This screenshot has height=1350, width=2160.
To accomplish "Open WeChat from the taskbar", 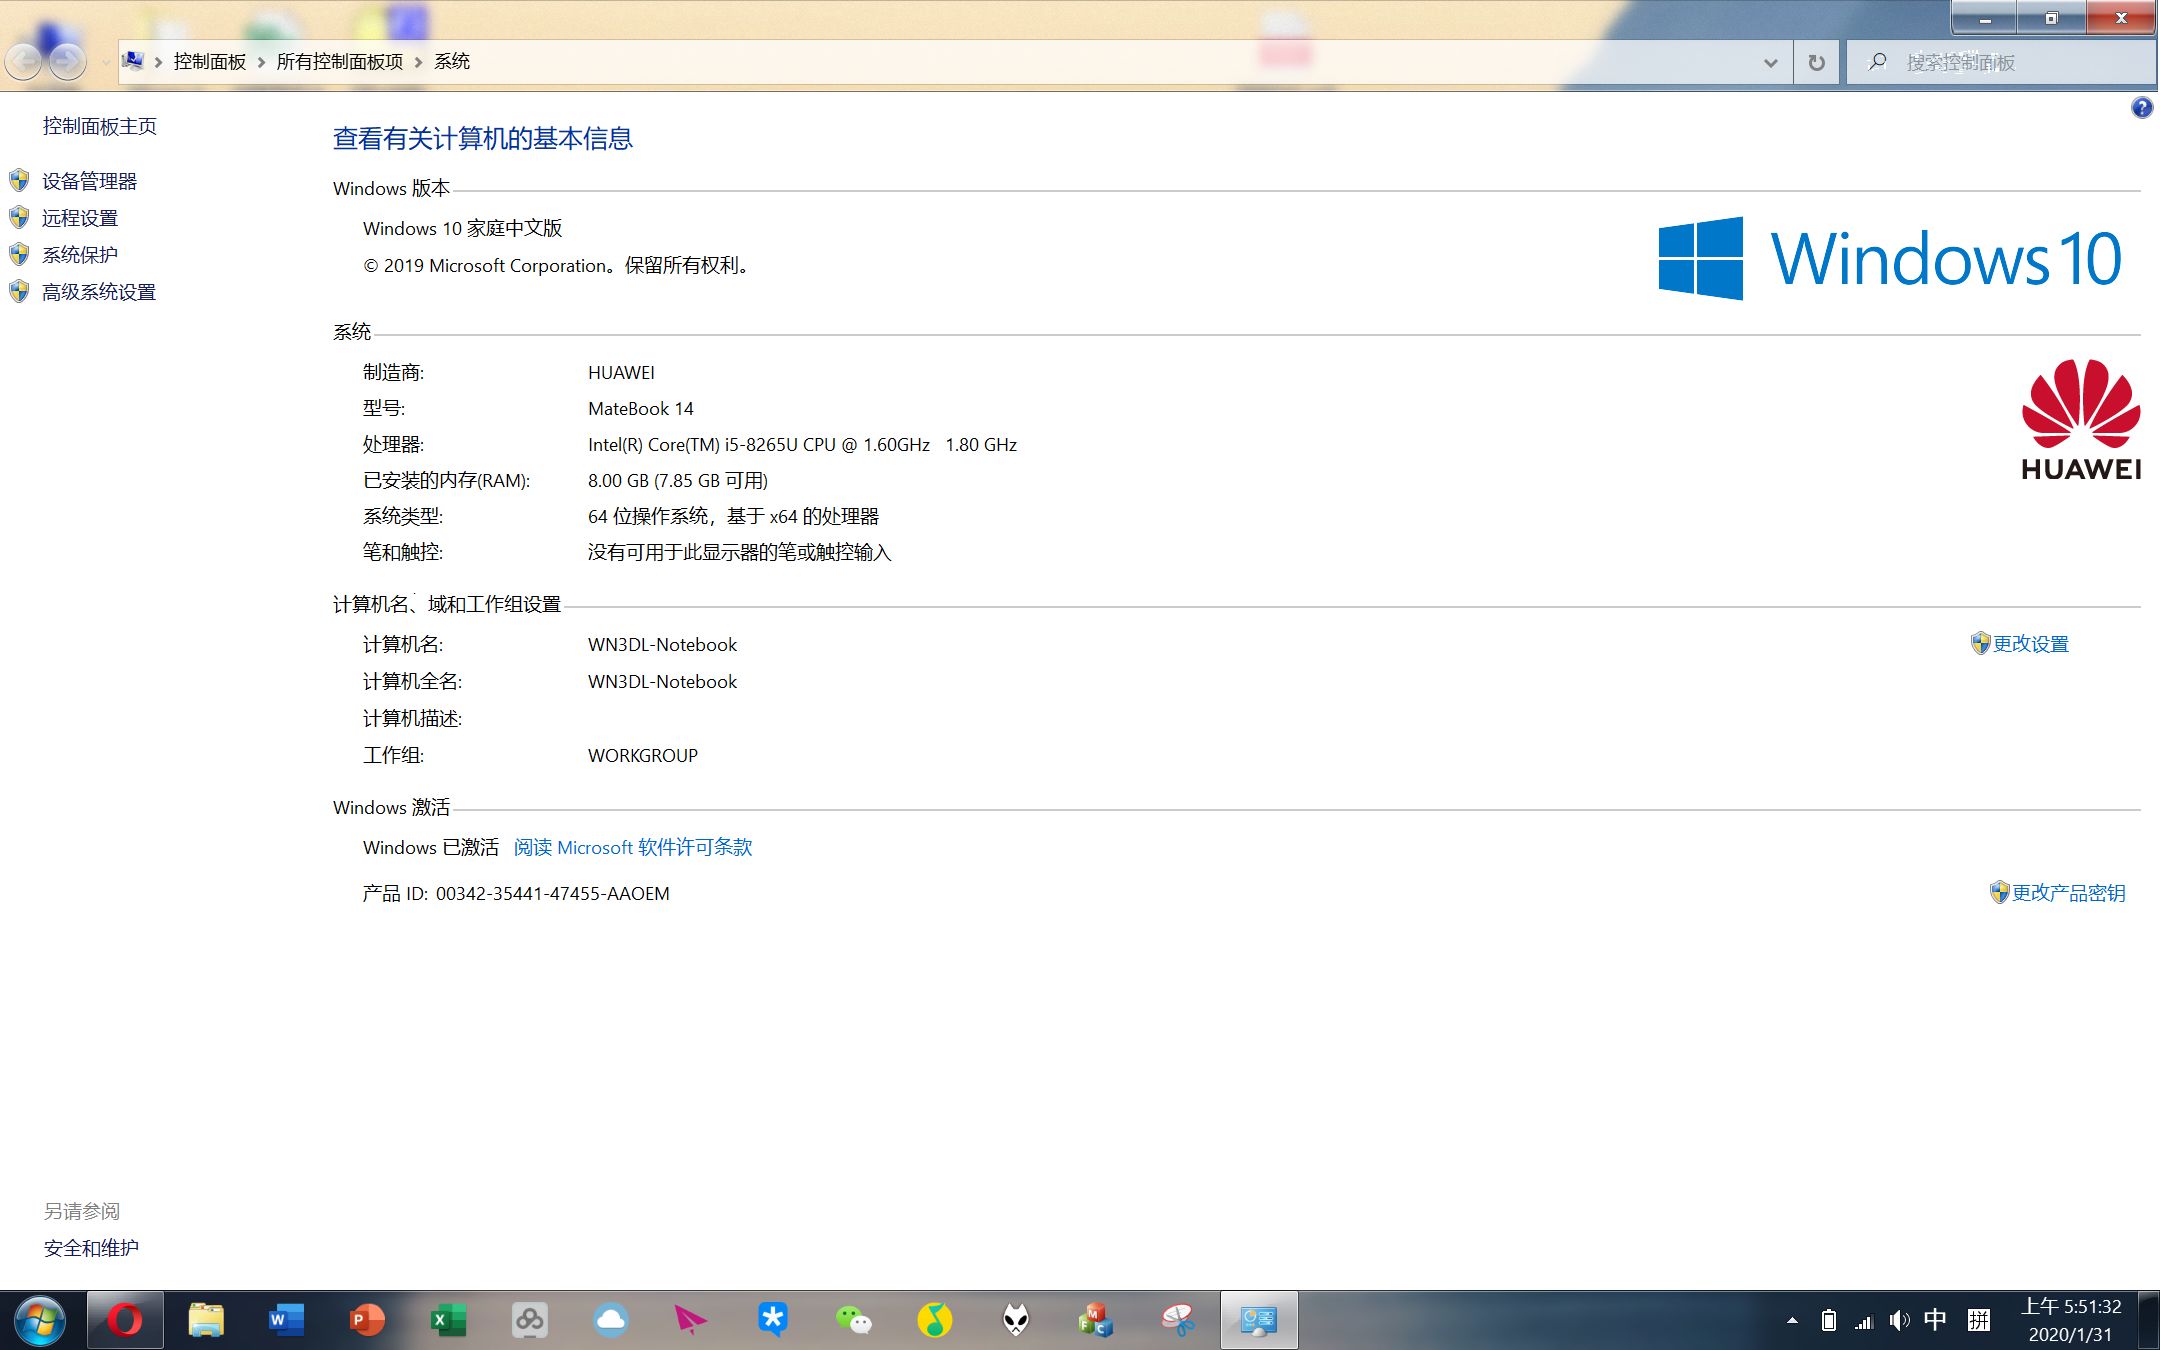I will pos(853,1320).
